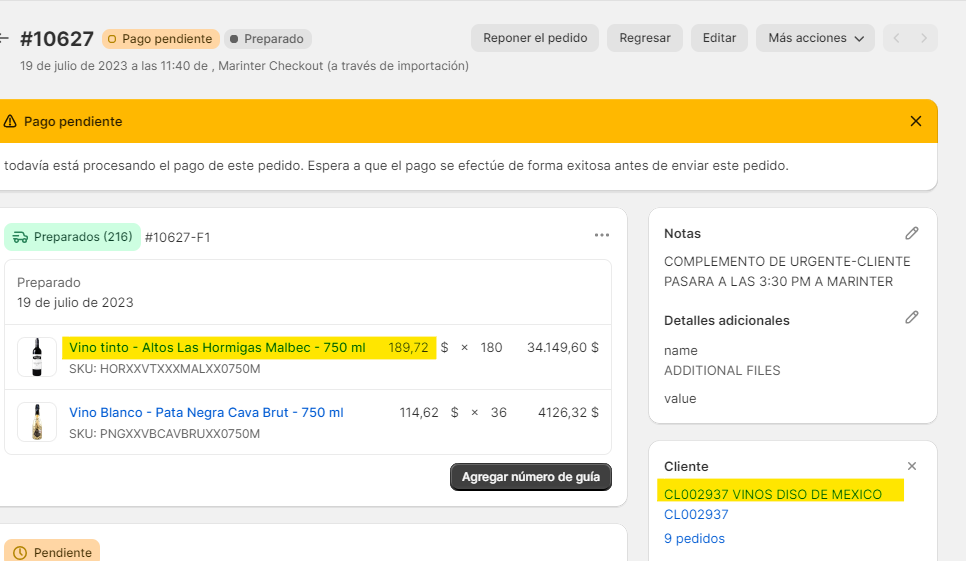Open Altos Las Hormigas Malbec product link
The image size is (966, 561).
click(x=217, y=348)
